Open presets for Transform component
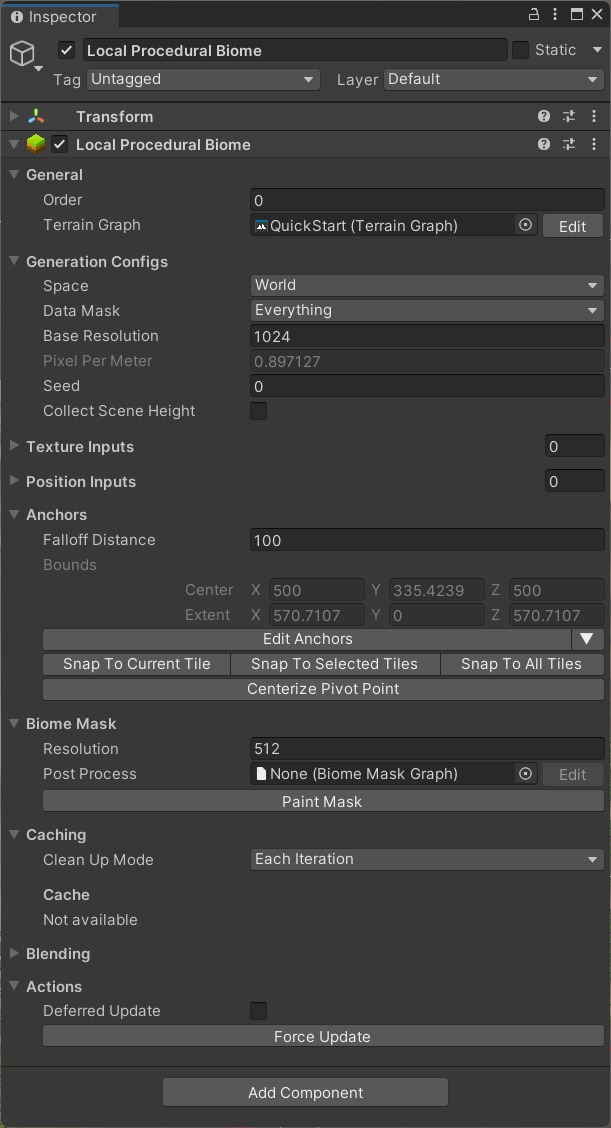 click(569, 116)
